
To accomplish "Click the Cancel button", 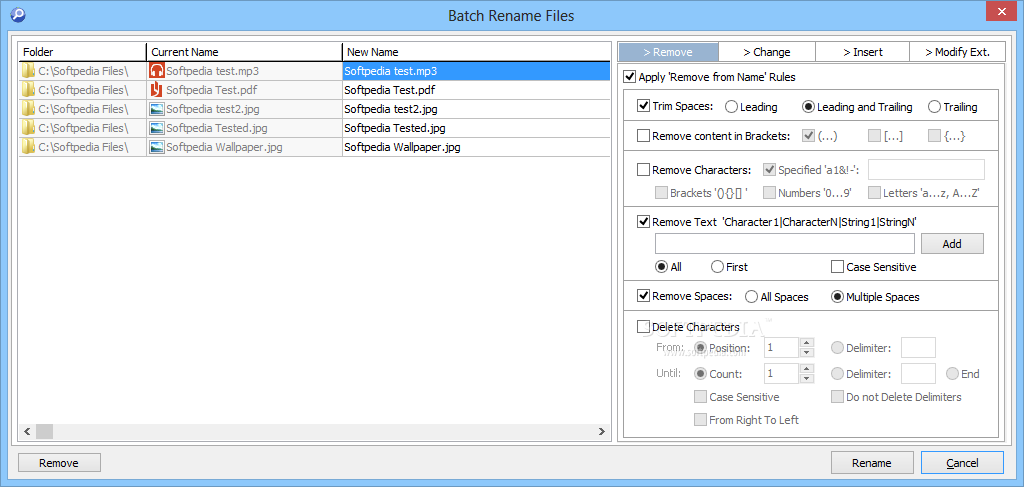I will 962,463.
